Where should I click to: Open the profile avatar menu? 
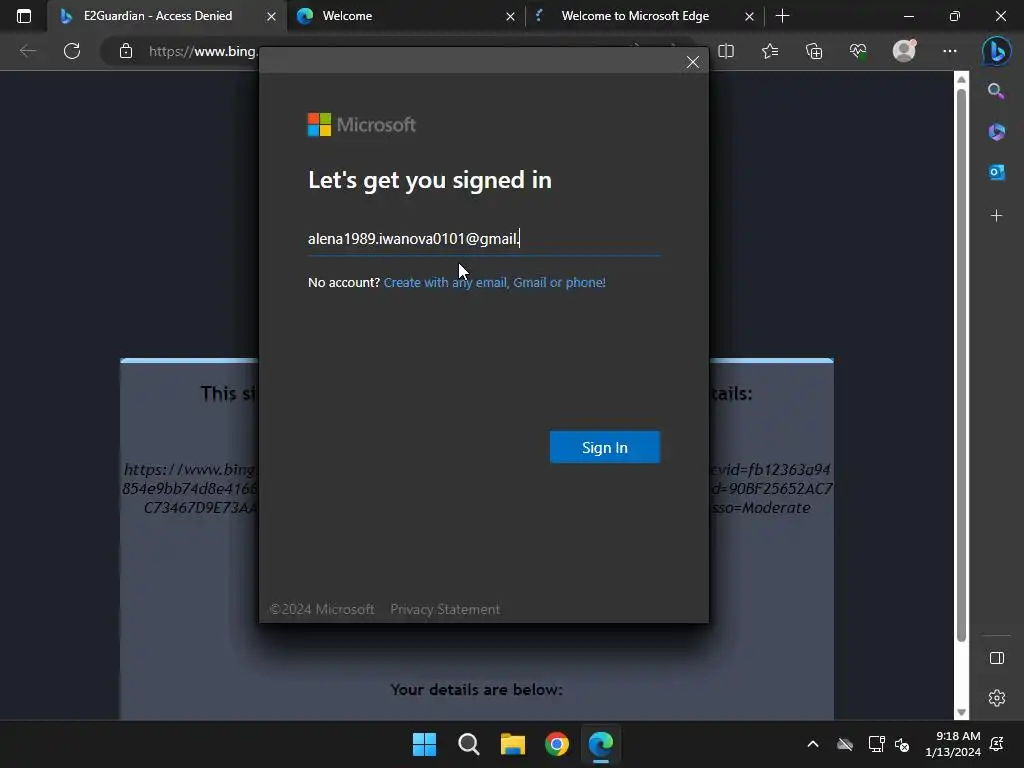click(x=904, y=51)
